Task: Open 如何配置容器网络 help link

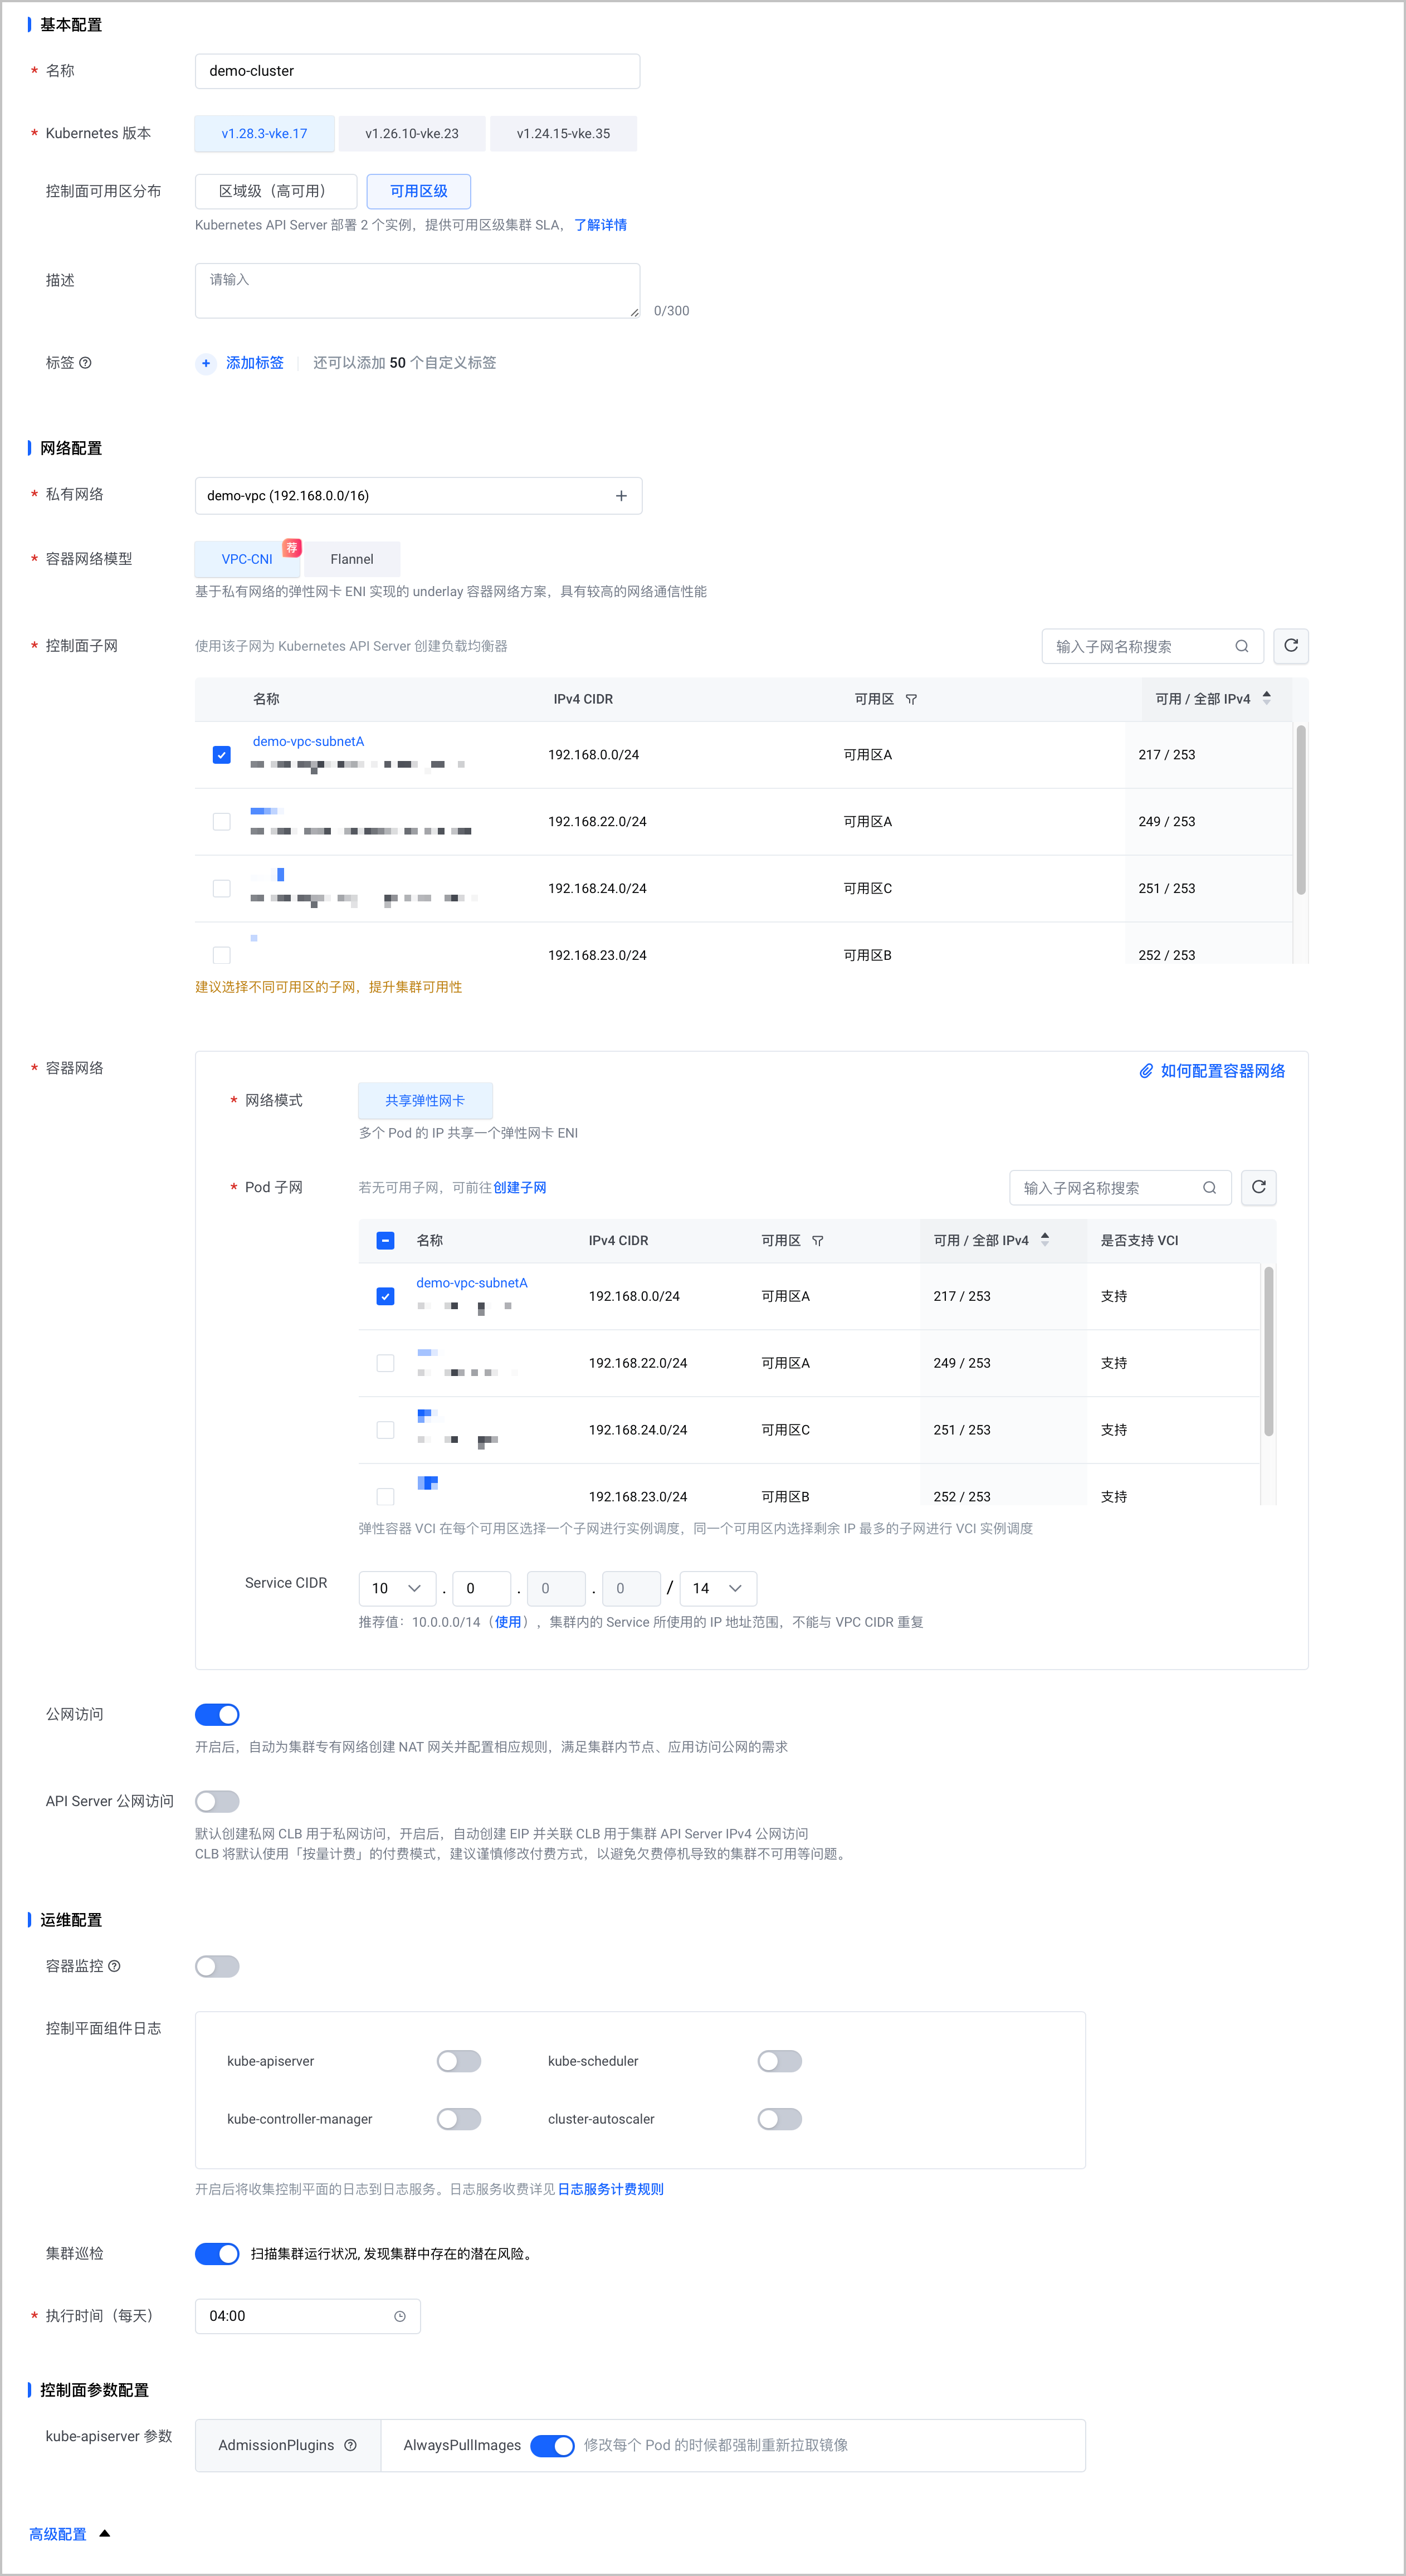Action: point(1222,1071)
